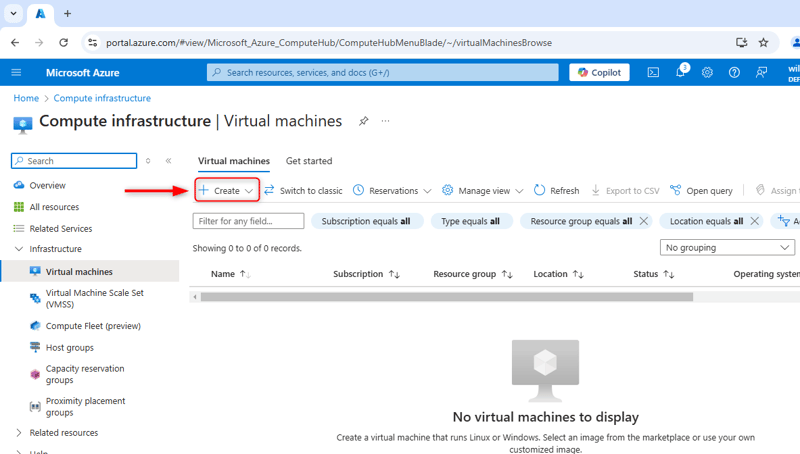This screenshot has width=800, height=454.
Task: Open portal settings gear
Action: point(707,72)
